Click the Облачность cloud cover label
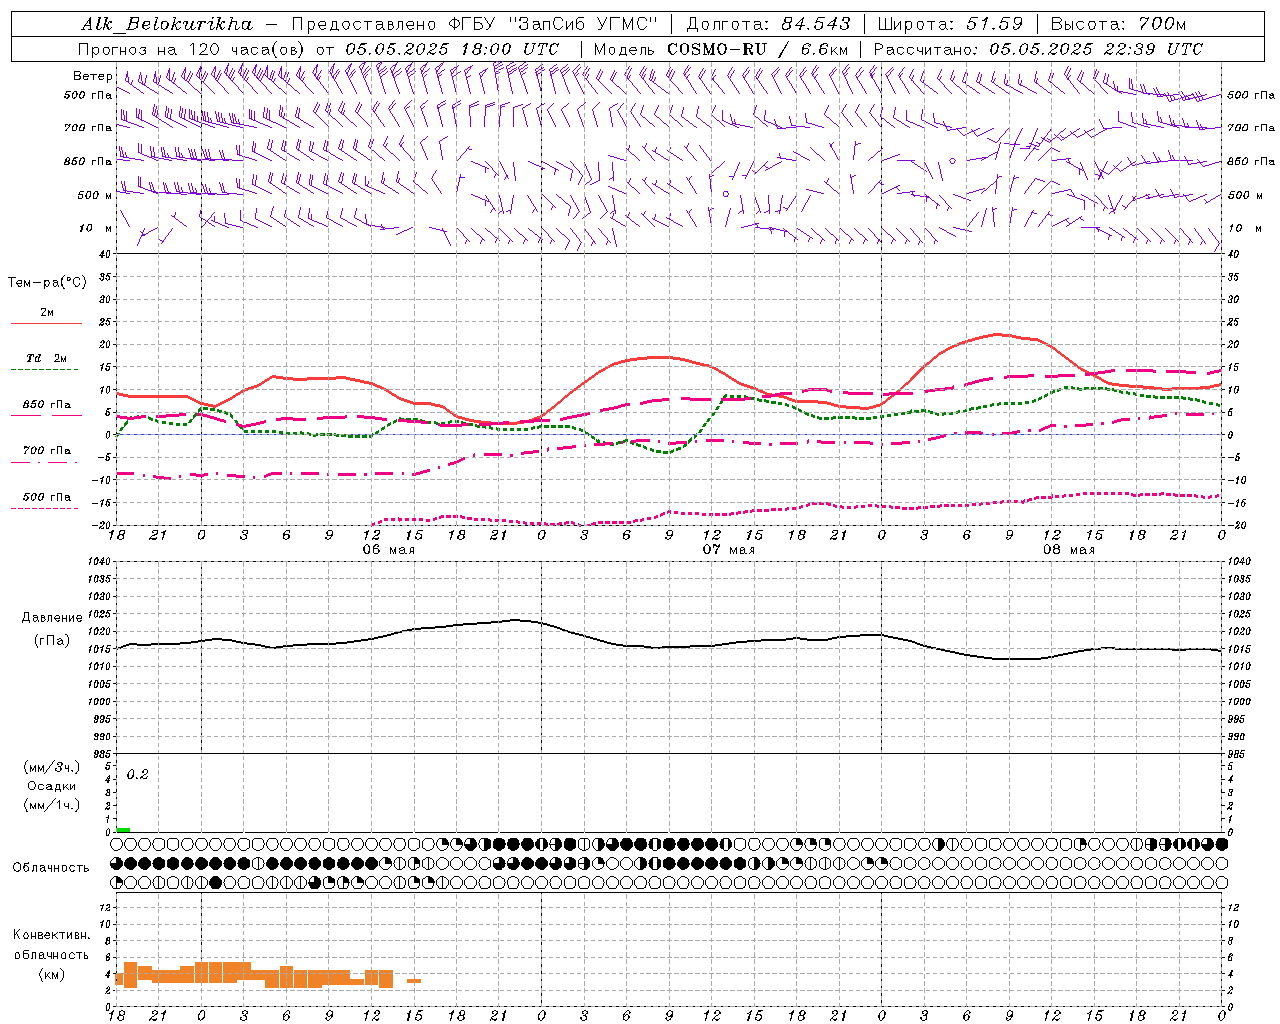This screenshot has height=1024, width=1280. point(51,868)
